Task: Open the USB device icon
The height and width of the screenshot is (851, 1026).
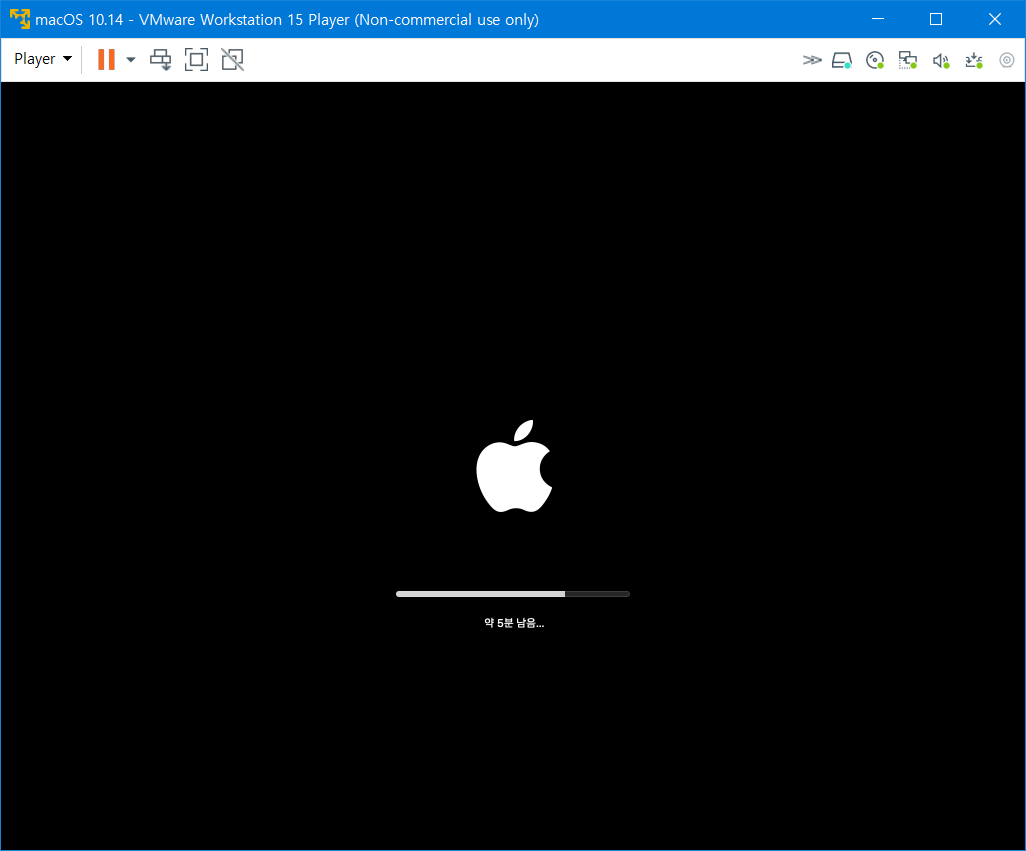Action: pyautogui.click(x=974, y=61)
